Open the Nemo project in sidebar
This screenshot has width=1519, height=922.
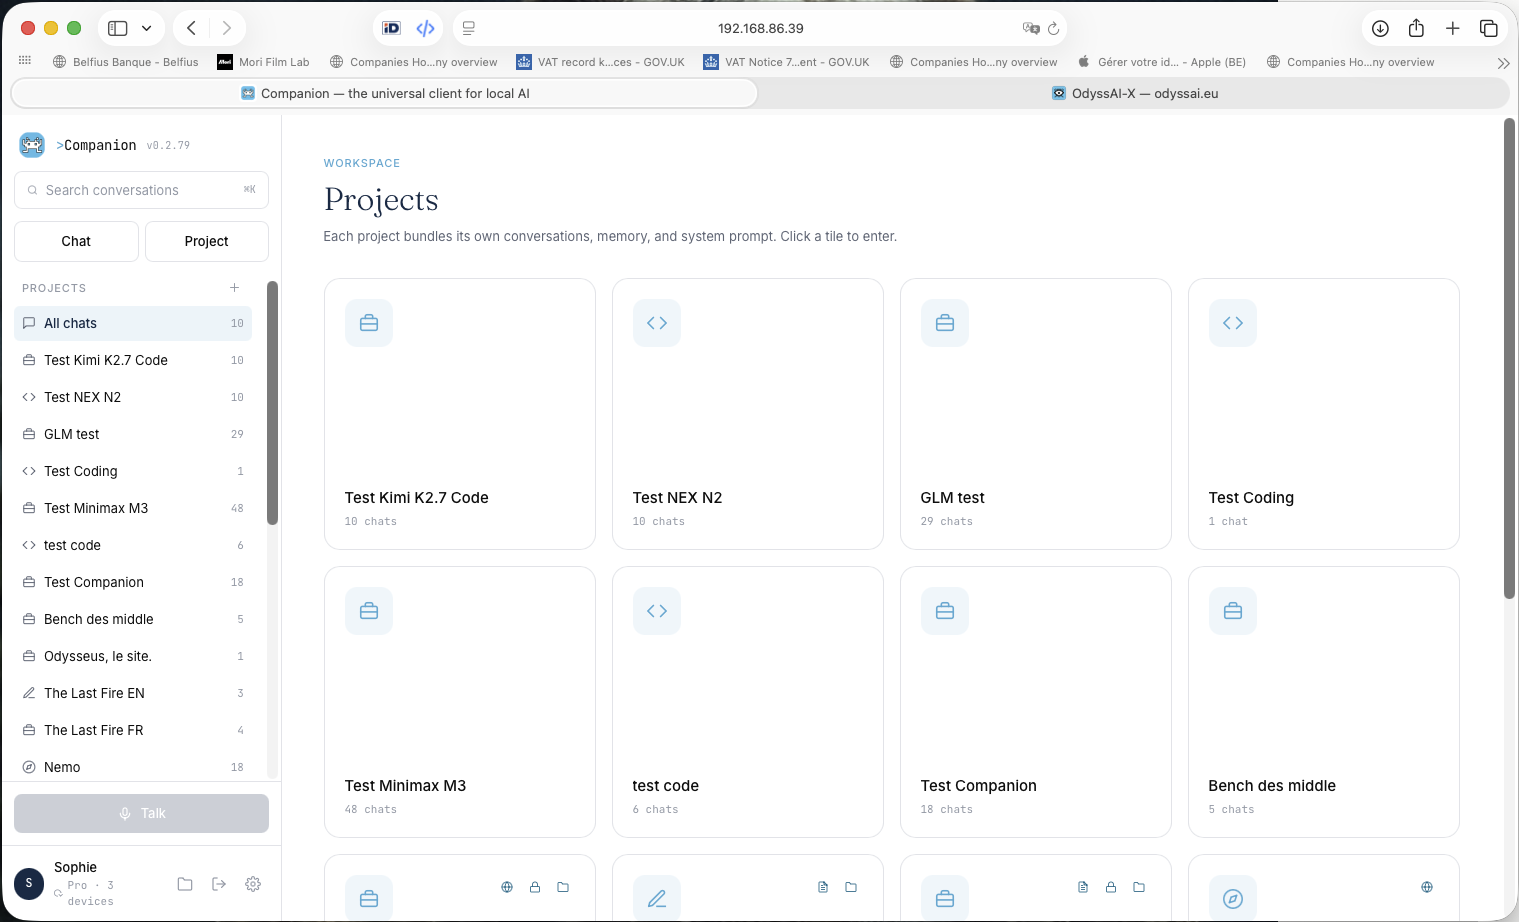[133, 767]
